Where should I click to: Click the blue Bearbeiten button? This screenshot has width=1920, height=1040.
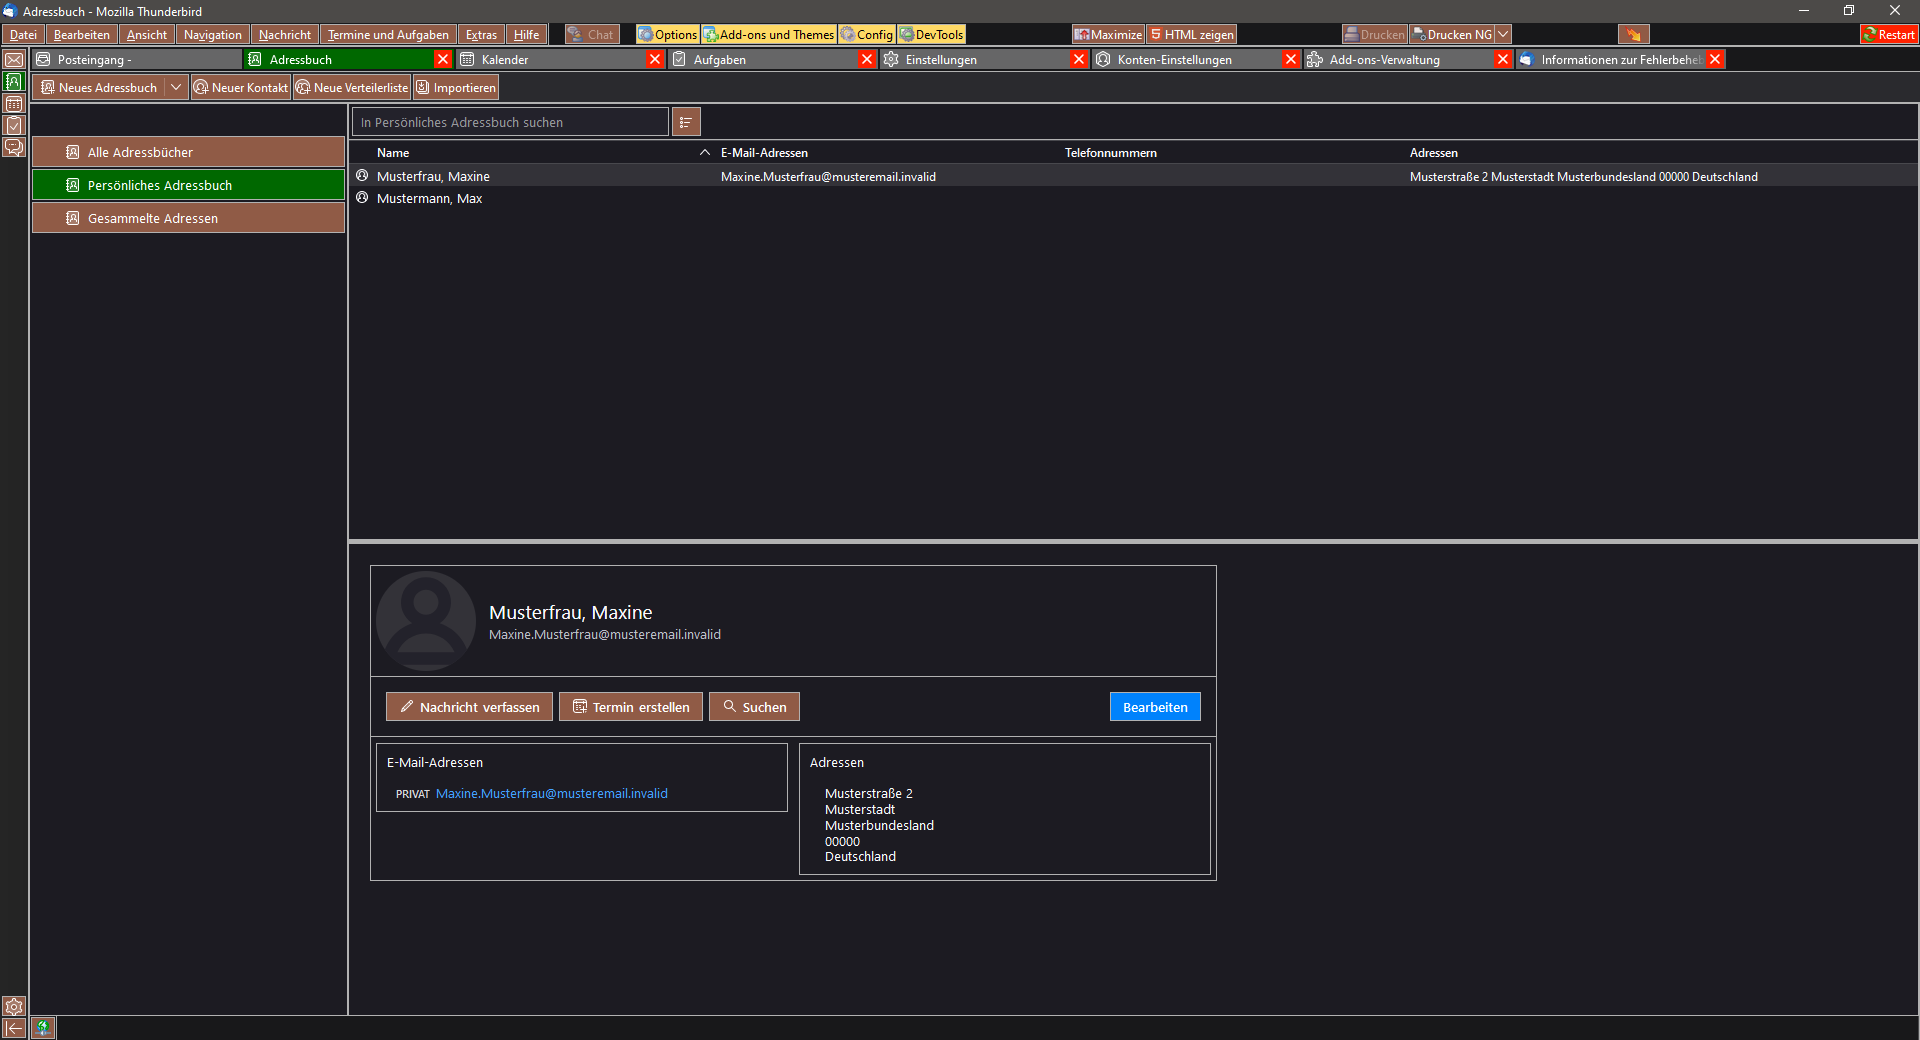[1154, 707]
